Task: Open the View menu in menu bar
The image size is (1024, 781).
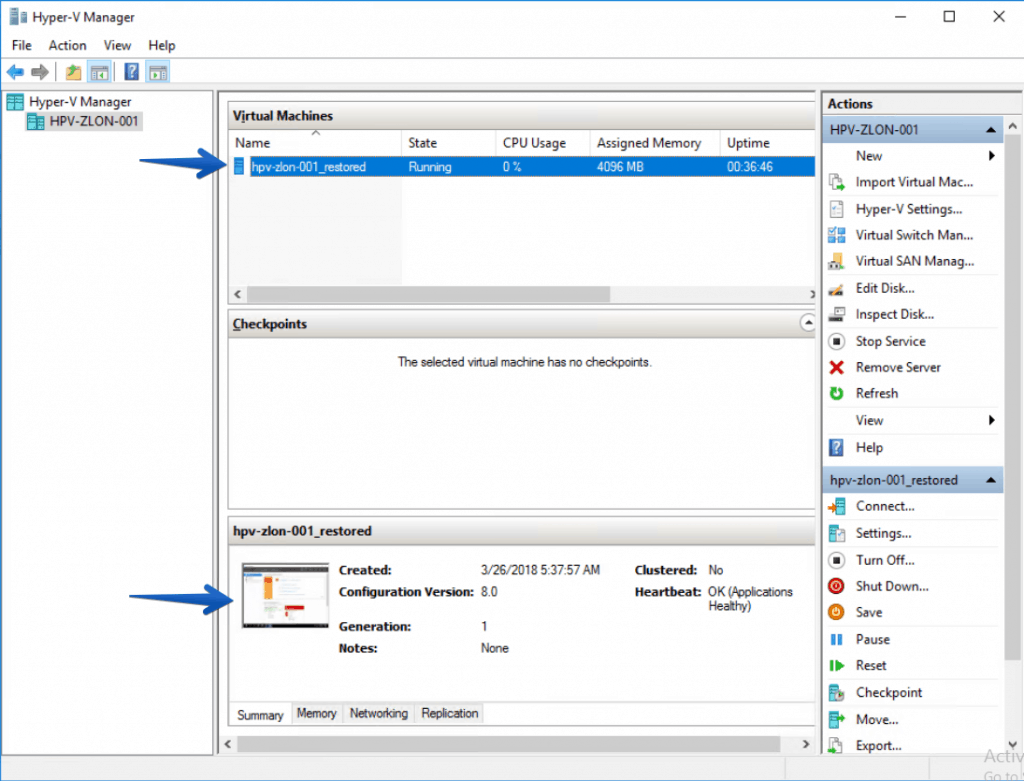Action: 117,45
